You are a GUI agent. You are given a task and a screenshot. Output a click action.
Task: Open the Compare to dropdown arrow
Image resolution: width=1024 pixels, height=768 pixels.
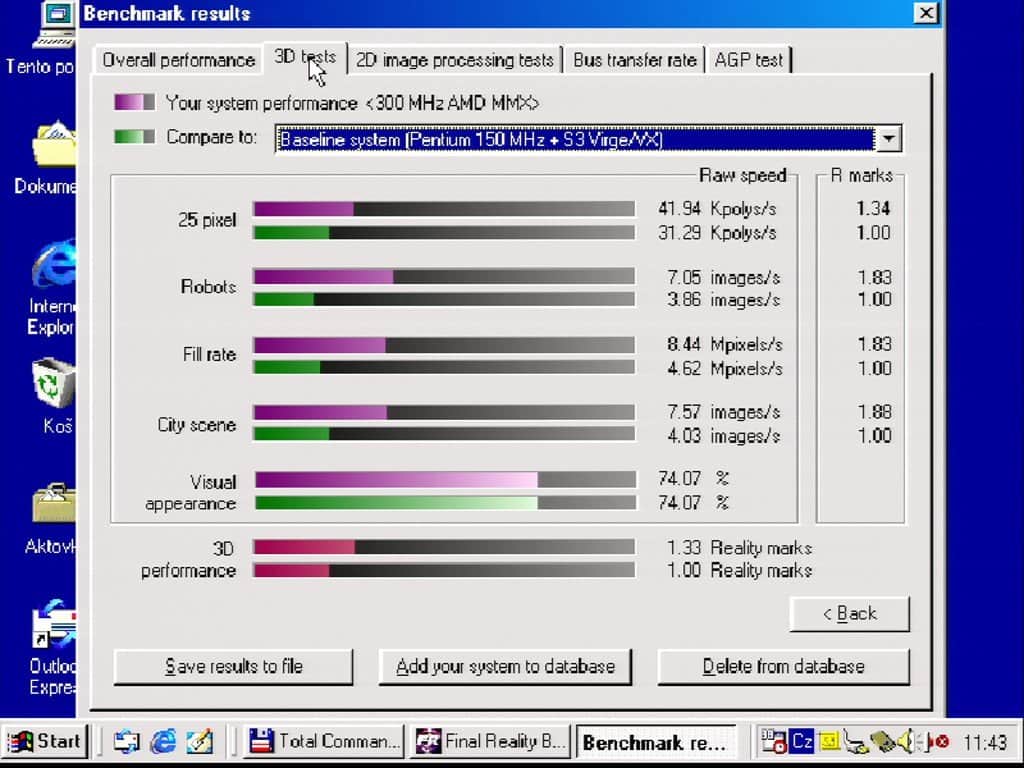point(888,139)
